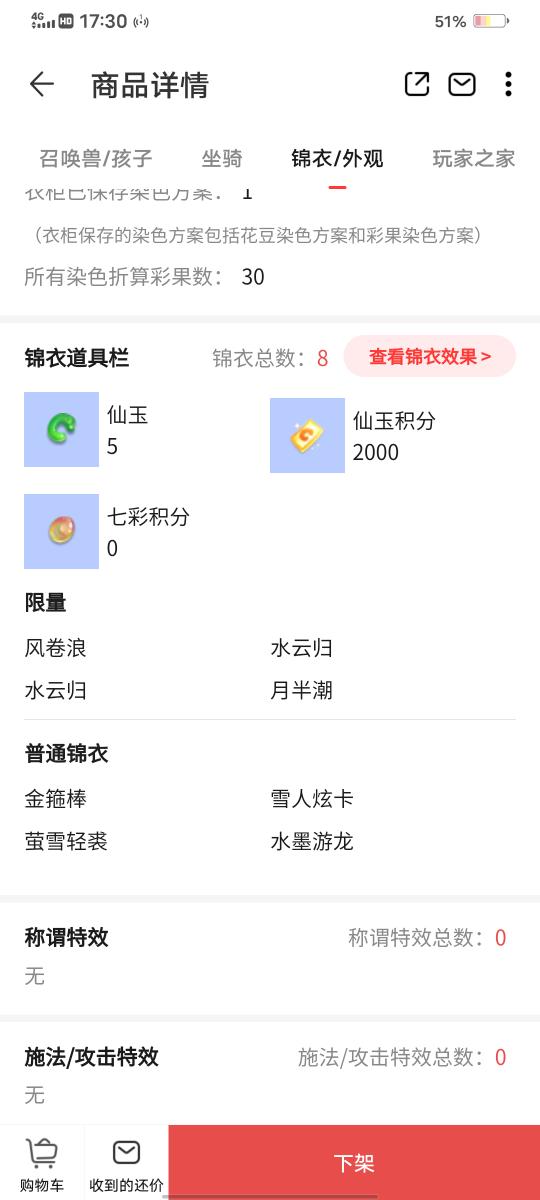Go back using the arrow icon
Screen dimensions: 540x1200
click(41, 85)
